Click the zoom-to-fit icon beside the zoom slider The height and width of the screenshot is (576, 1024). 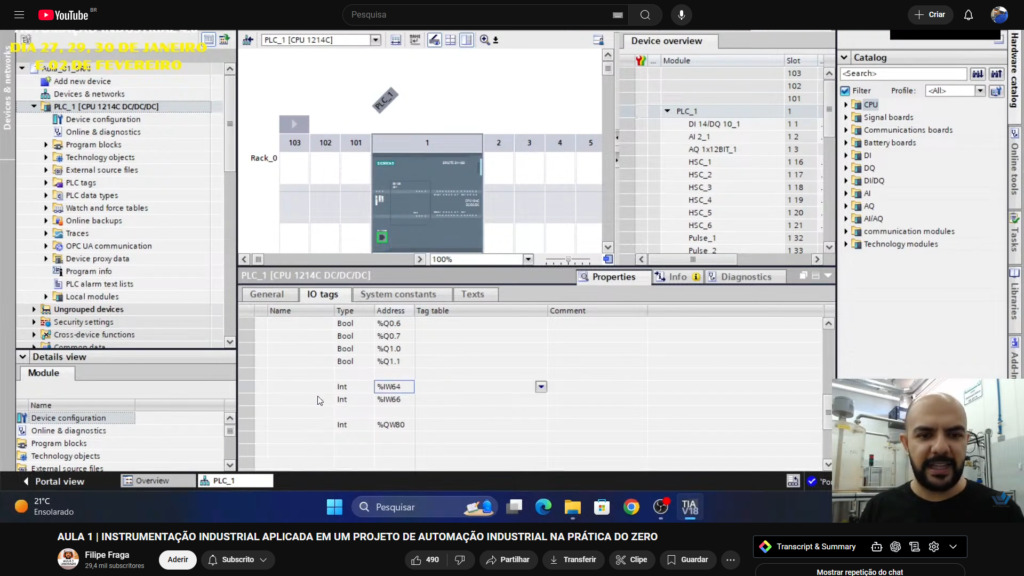tap(607, 259)
